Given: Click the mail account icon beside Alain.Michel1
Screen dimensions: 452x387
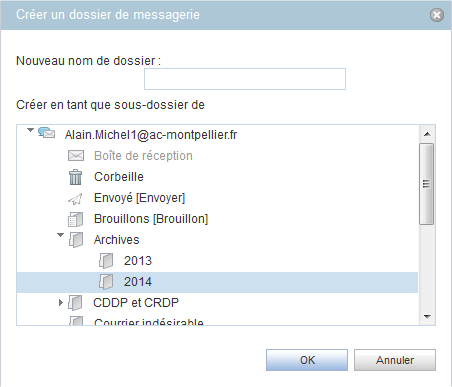Looking at the screenshot, I should pos(46,133).
